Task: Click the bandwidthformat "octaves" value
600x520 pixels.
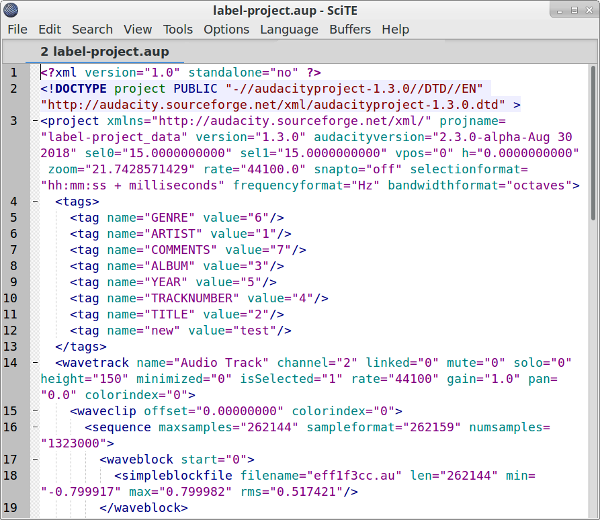Action: click(539, 185)
